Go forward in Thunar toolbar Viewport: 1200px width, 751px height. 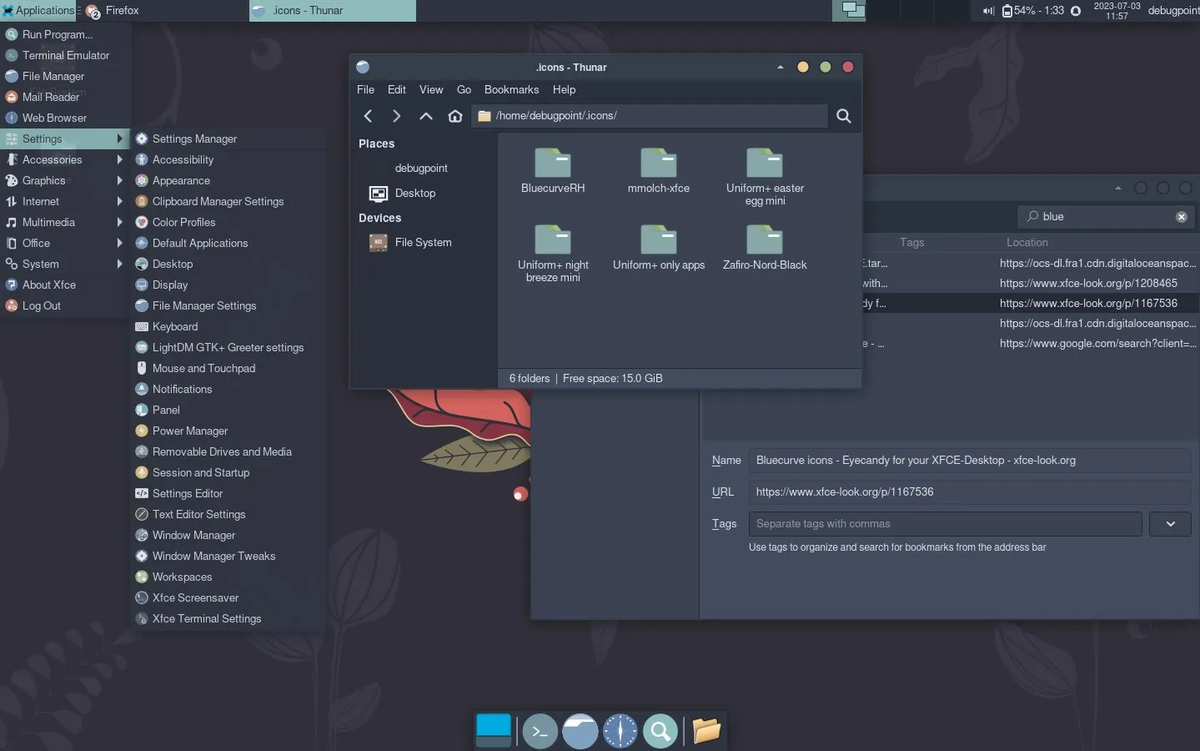tap(397, 116)
